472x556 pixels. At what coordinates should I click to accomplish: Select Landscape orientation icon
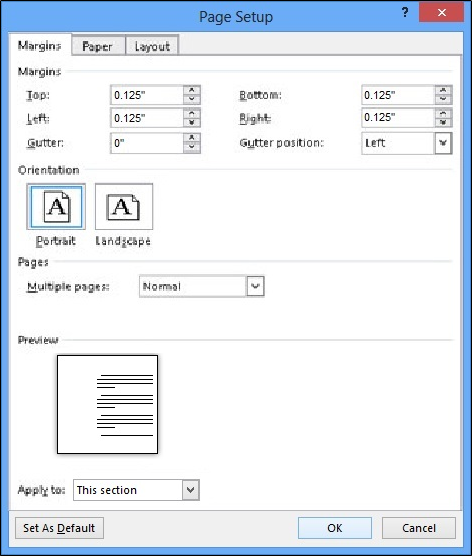click(x=124, y=207)
